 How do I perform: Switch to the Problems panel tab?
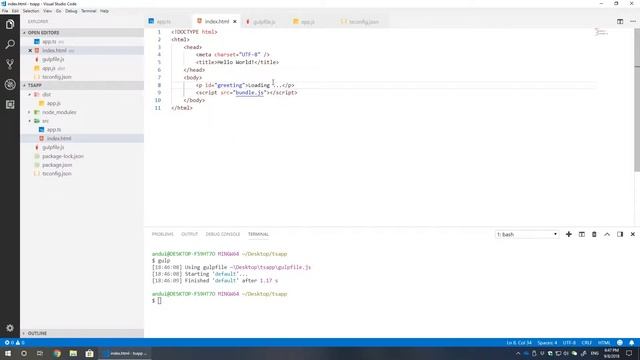coord(162,234)
